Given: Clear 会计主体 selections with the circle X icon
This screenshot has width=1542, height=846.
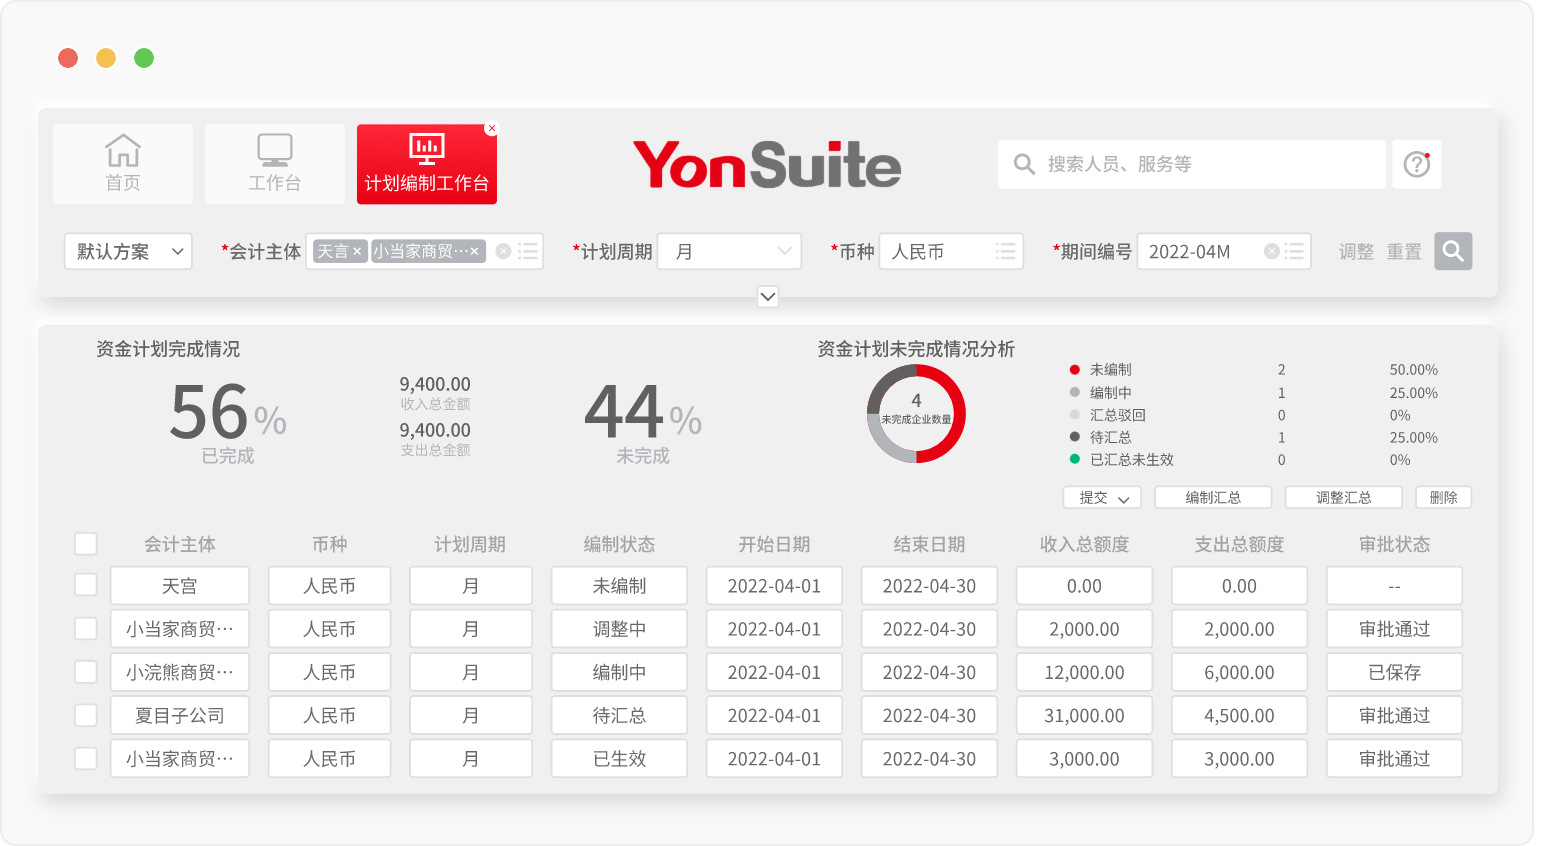Looking at the screenshot, I should click(503, 252).
